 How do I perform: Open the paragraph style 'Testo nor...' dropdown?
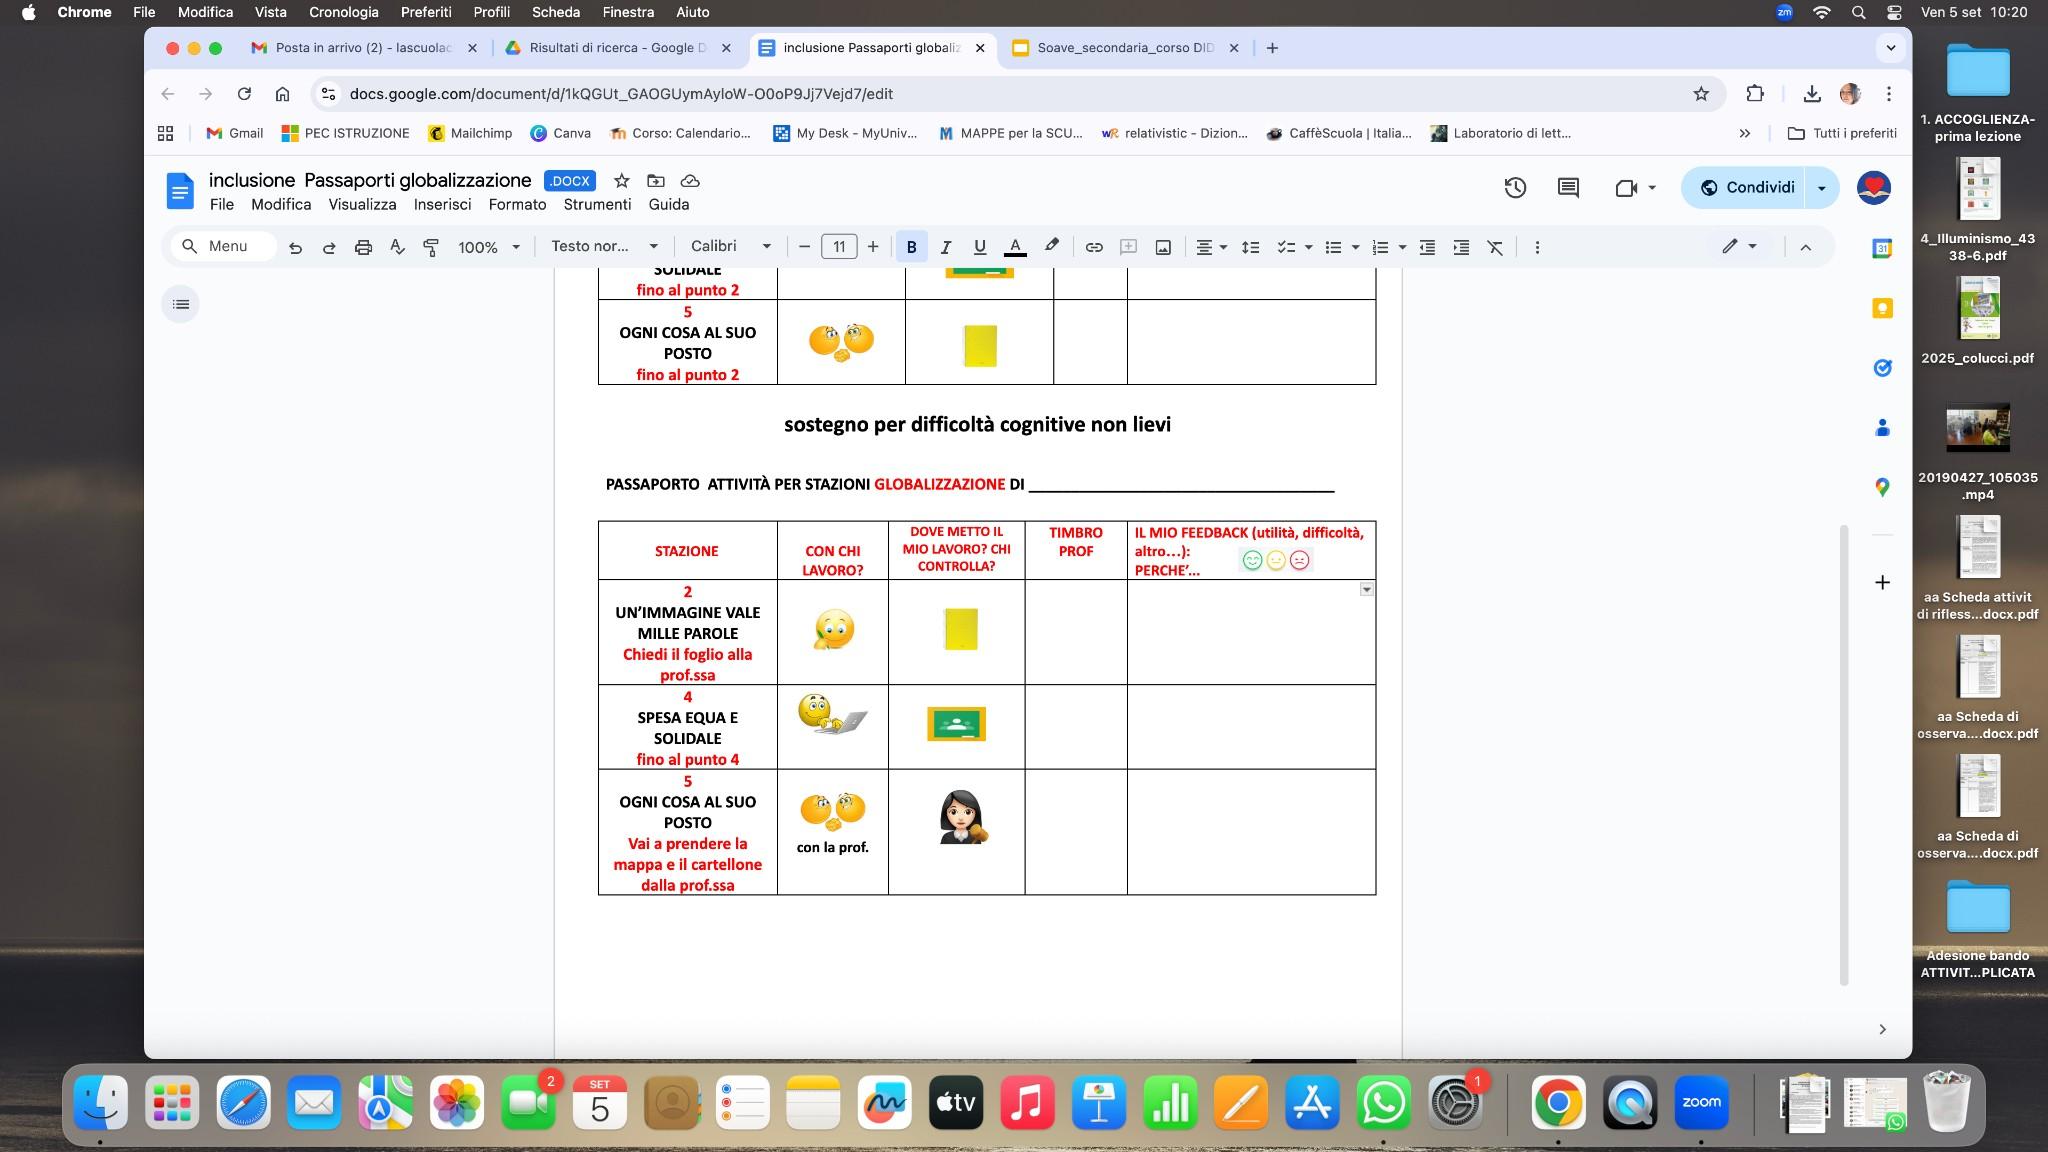point(604,247)
